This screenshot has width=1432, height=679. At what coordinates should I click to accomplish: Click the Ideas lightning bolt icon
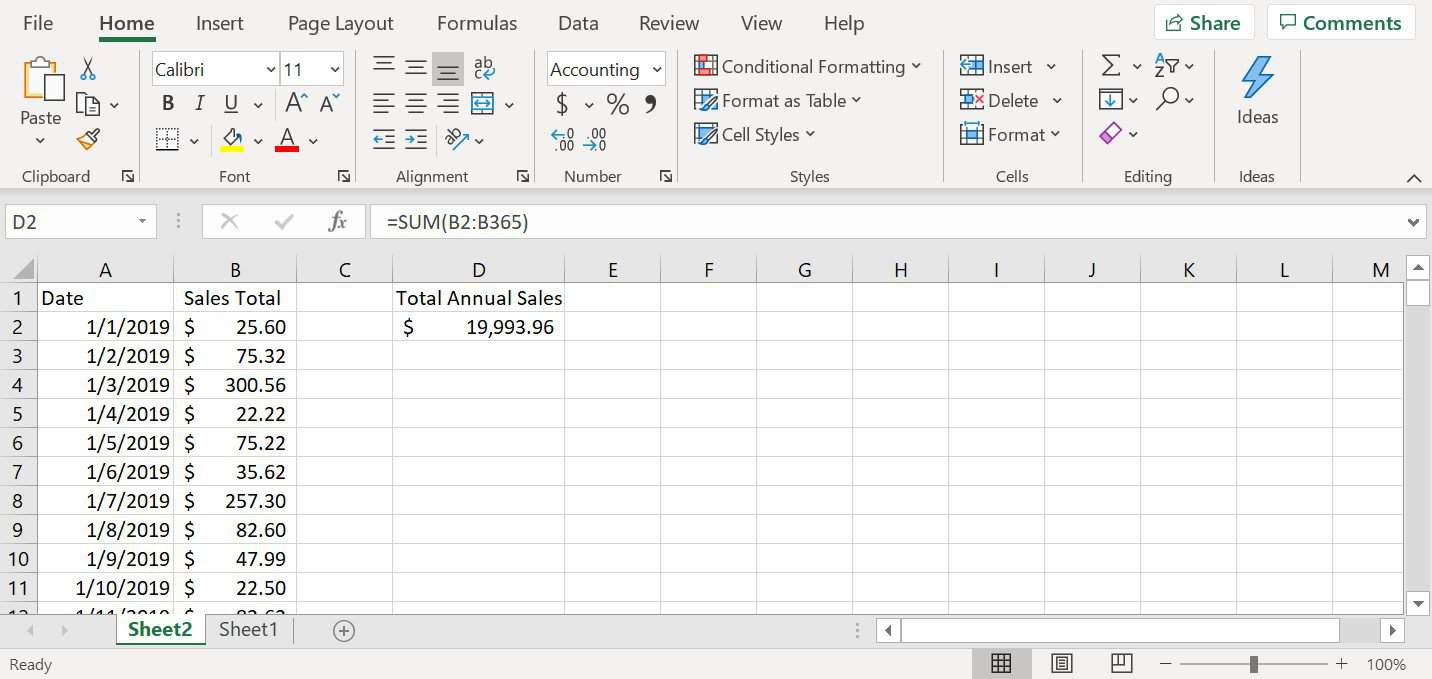1257,75
